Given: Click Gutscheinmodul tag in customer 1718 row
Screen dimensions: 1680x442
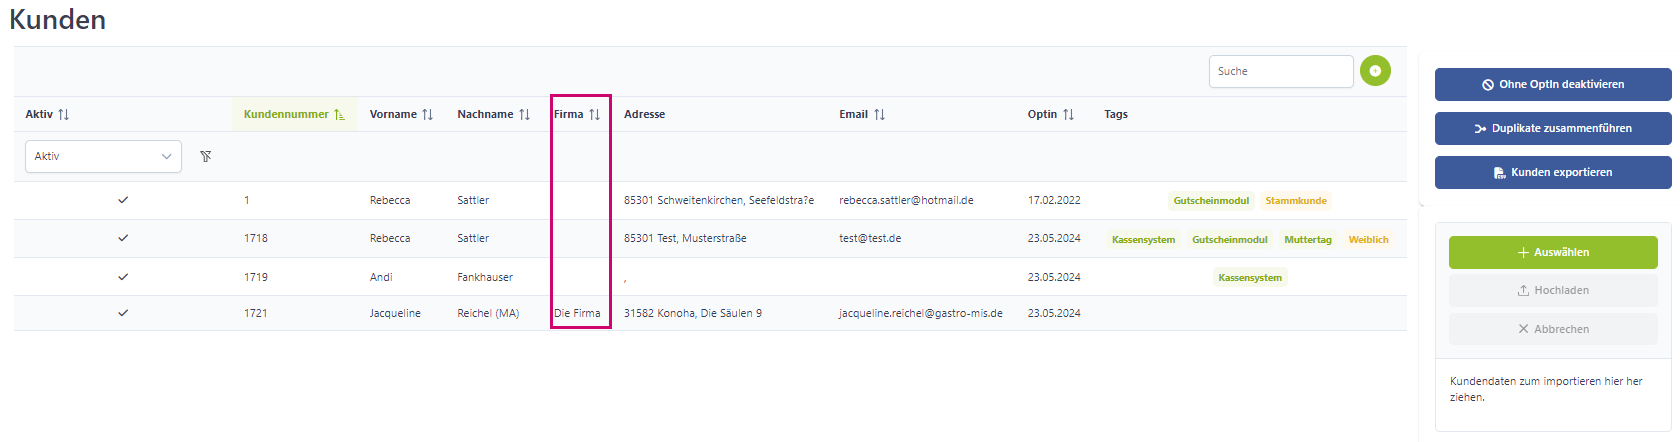Looking at the screenshot, I should tap(1230, 240).
